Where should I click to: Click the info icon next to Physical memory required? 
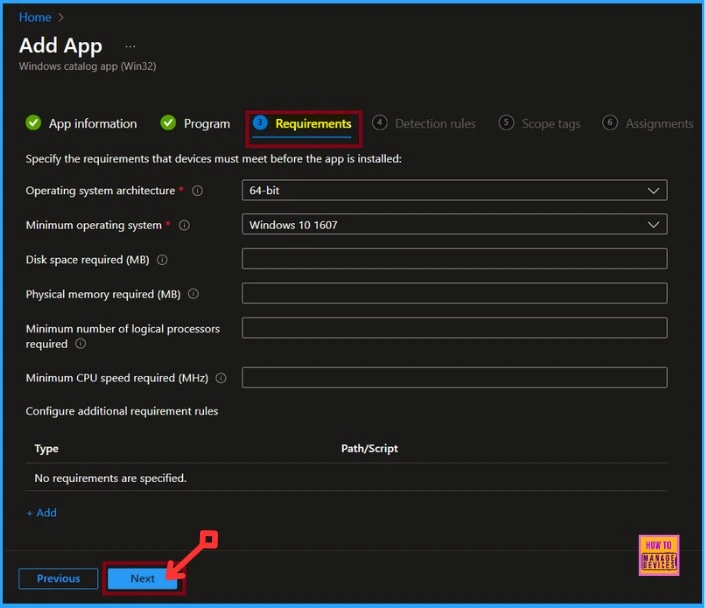click(193, 294)
